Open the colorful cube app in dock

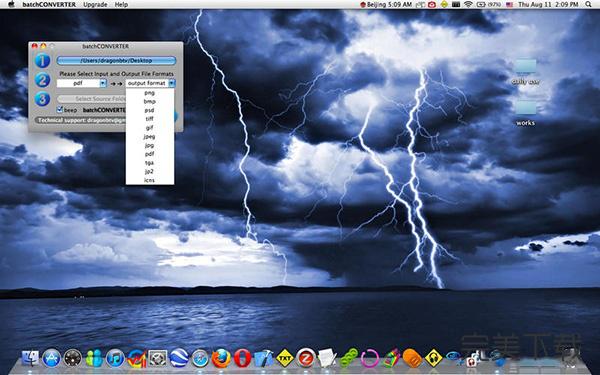point(391,359)
